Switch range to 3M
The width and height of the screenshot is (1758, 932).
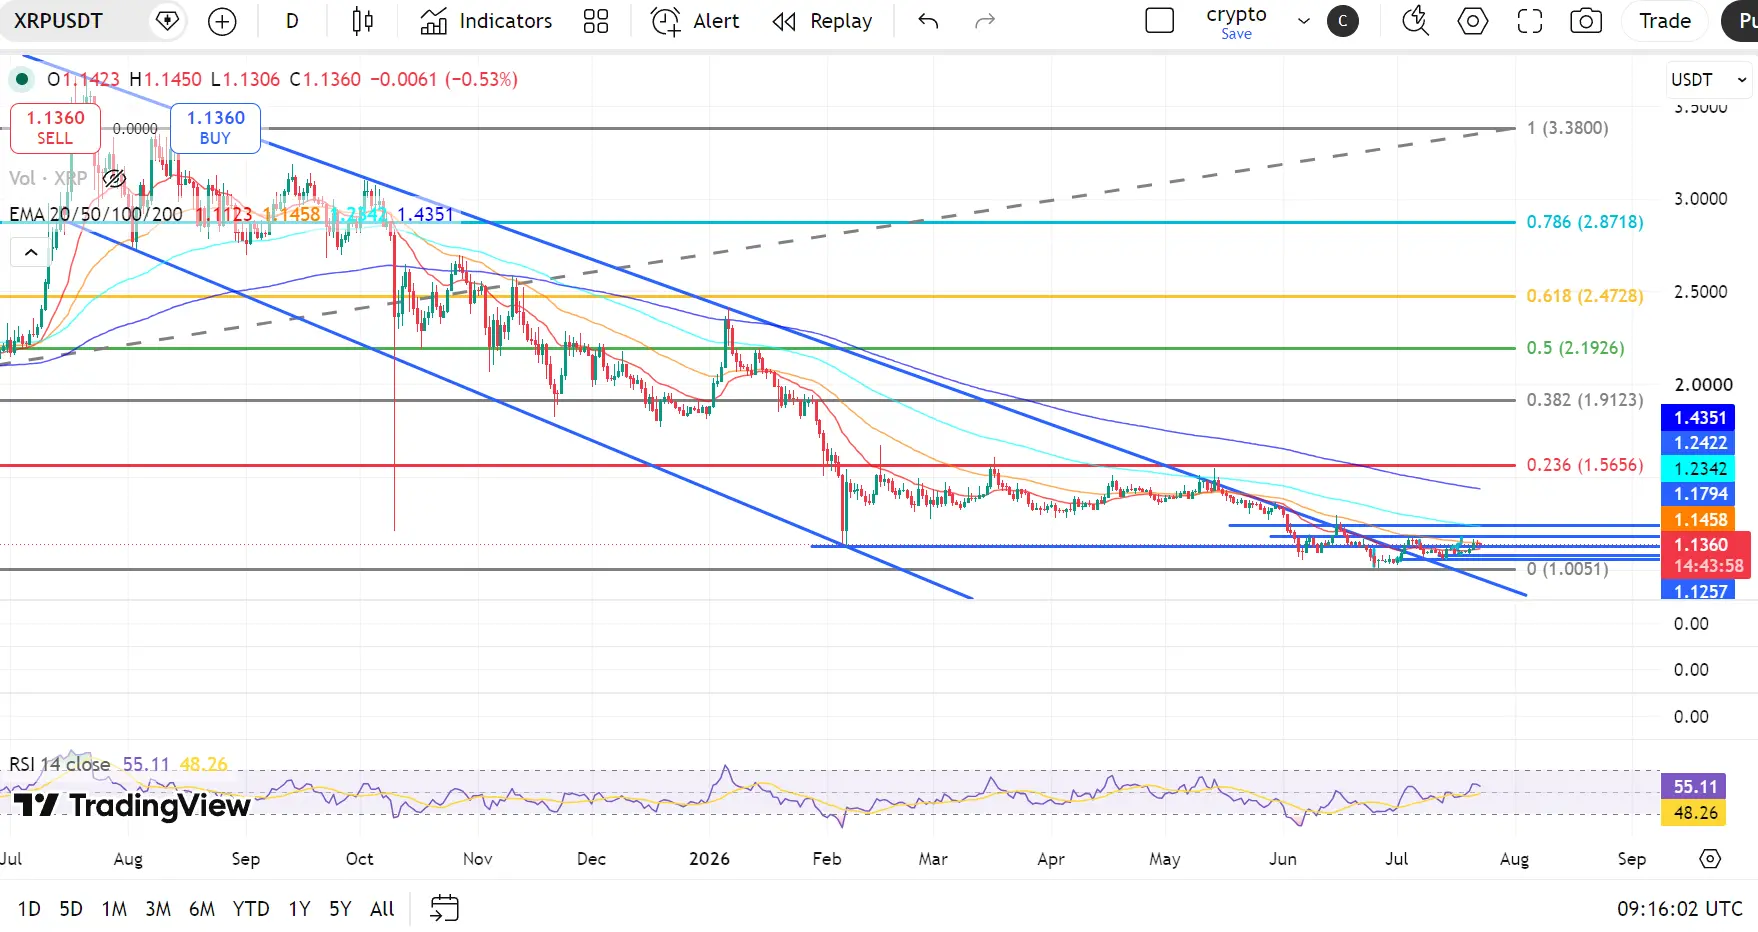point(158,908)
